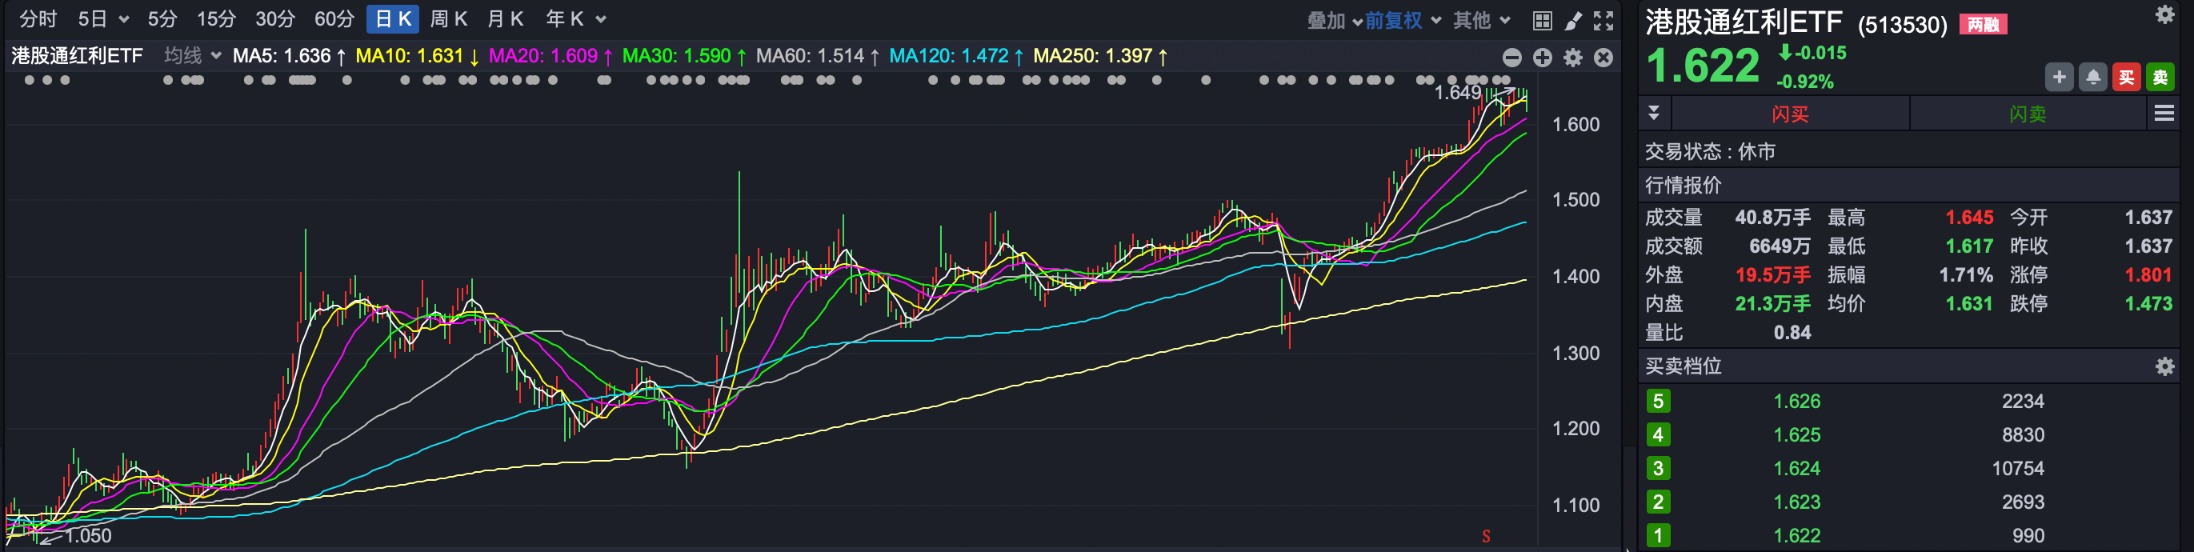
Task: Open the hamburger menu beside 闪卖
Action: tap(2164, 114)
